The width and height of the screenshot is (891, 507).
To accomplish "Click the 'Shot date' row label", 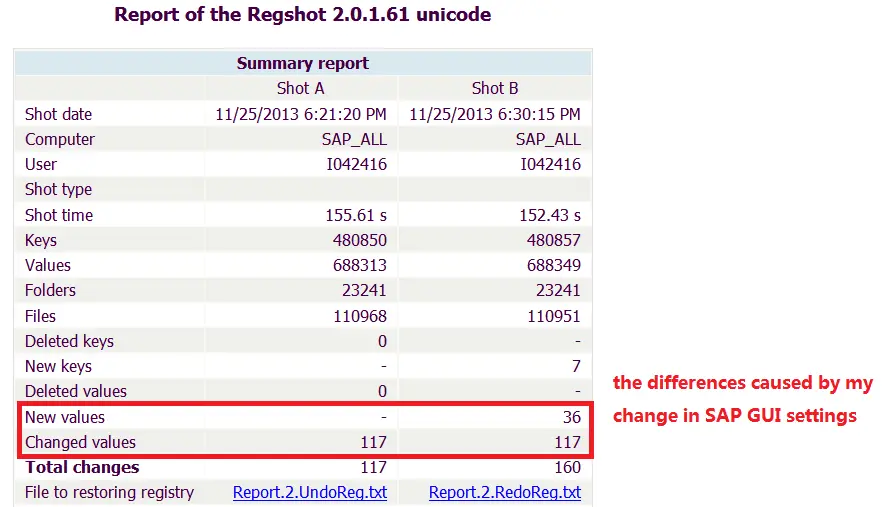I will coord(58,114).
